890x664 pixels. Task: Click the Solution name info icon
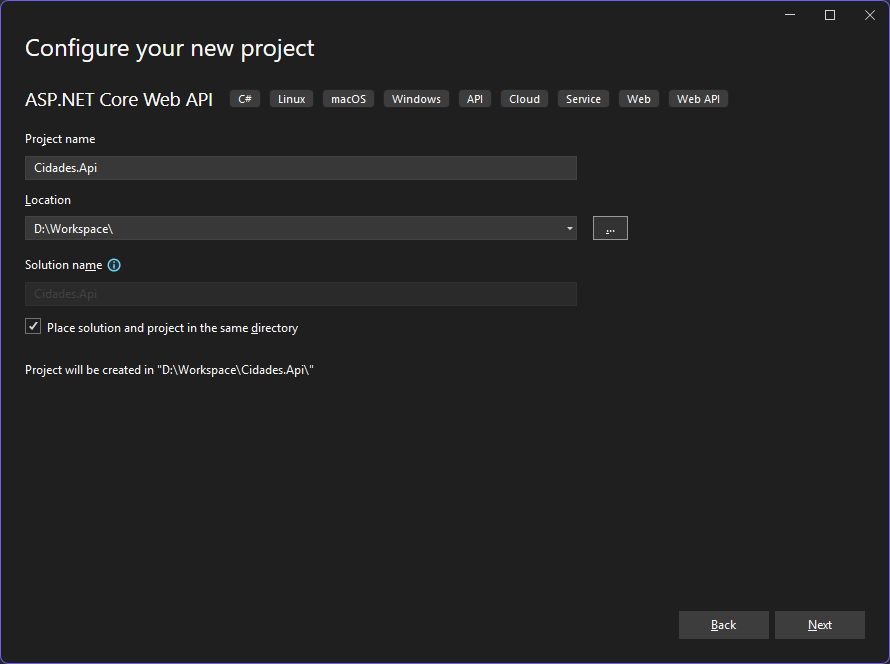pos(113,265)
